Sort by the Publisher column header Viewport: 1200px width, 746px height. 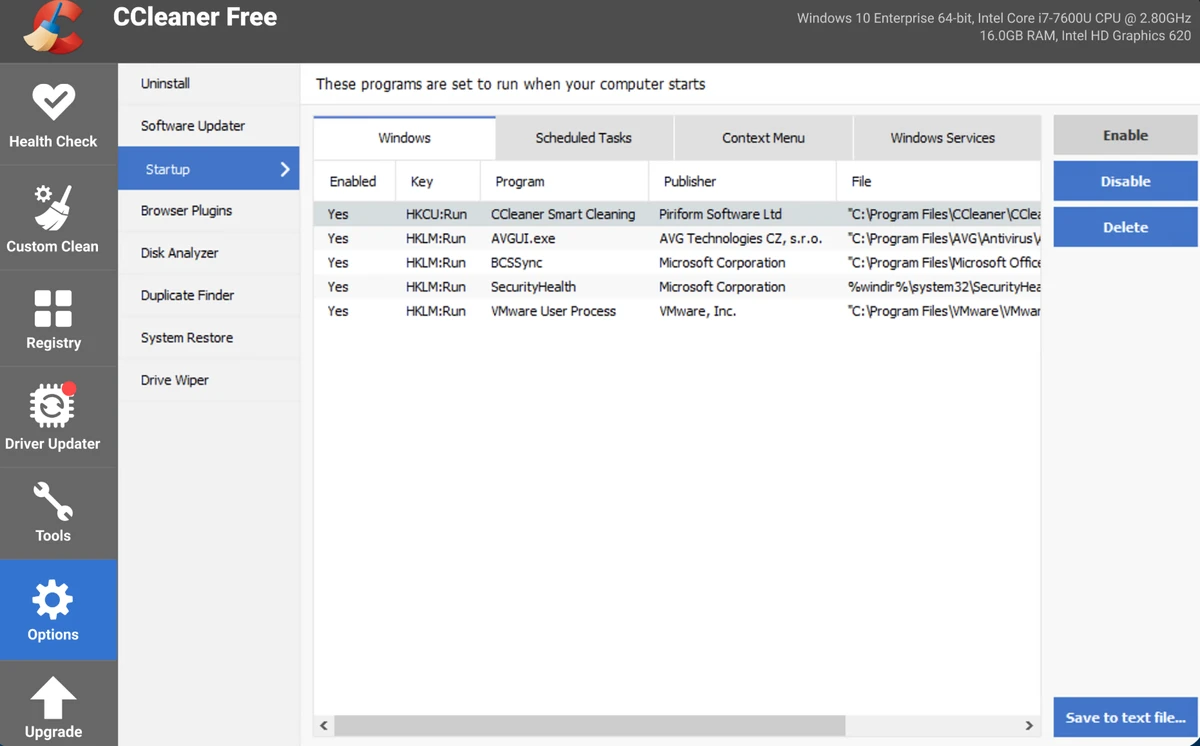pyautogui.click(x=742, y=181)
